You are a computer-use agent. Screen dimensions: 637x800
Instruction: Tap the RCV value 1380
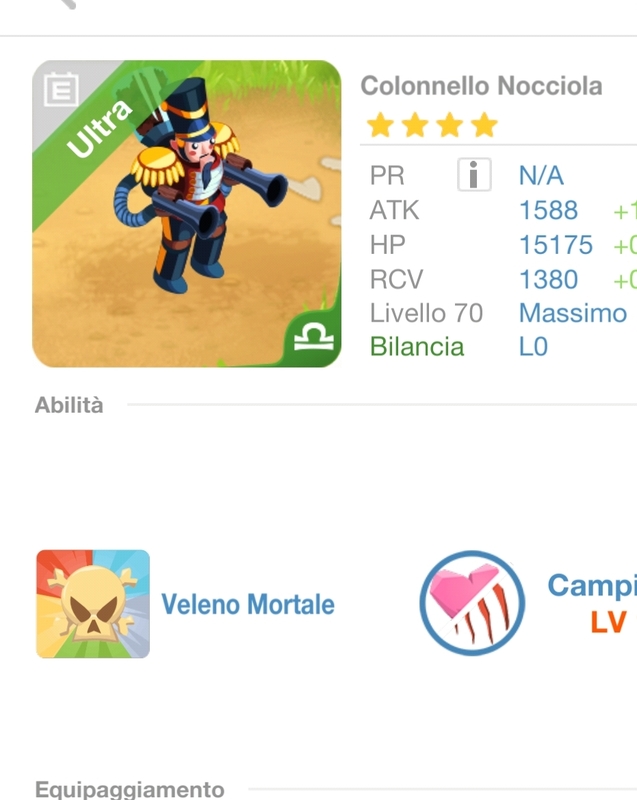[x=548, y=280]
